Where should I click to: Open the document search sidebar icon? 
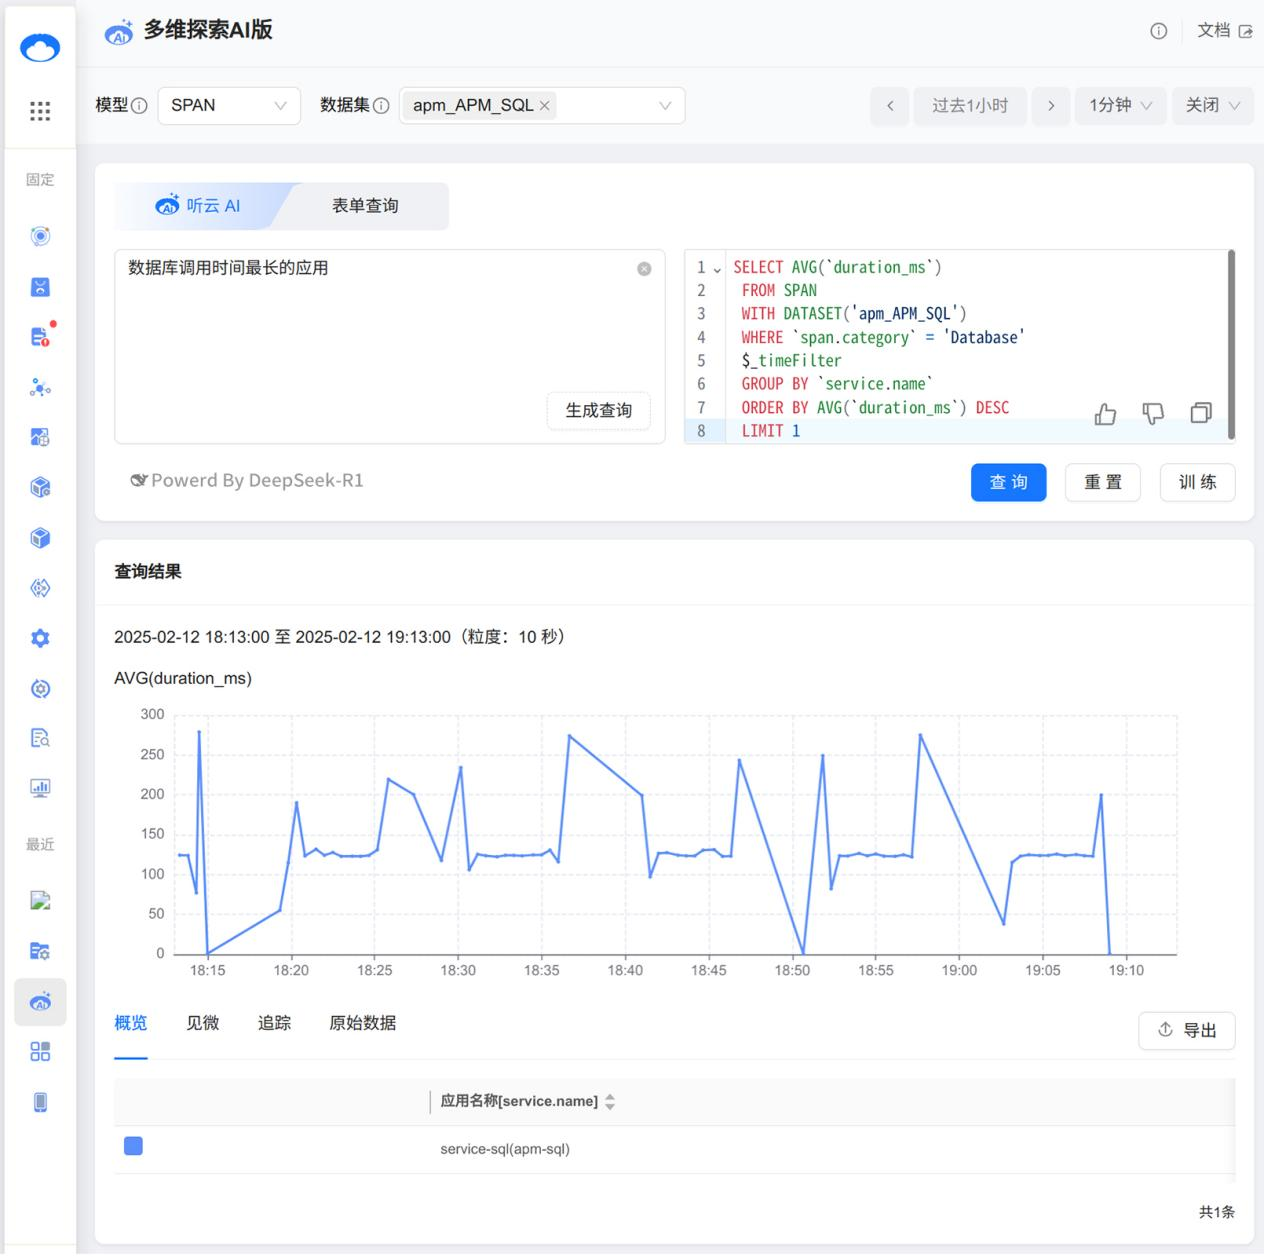pos(40,738)
